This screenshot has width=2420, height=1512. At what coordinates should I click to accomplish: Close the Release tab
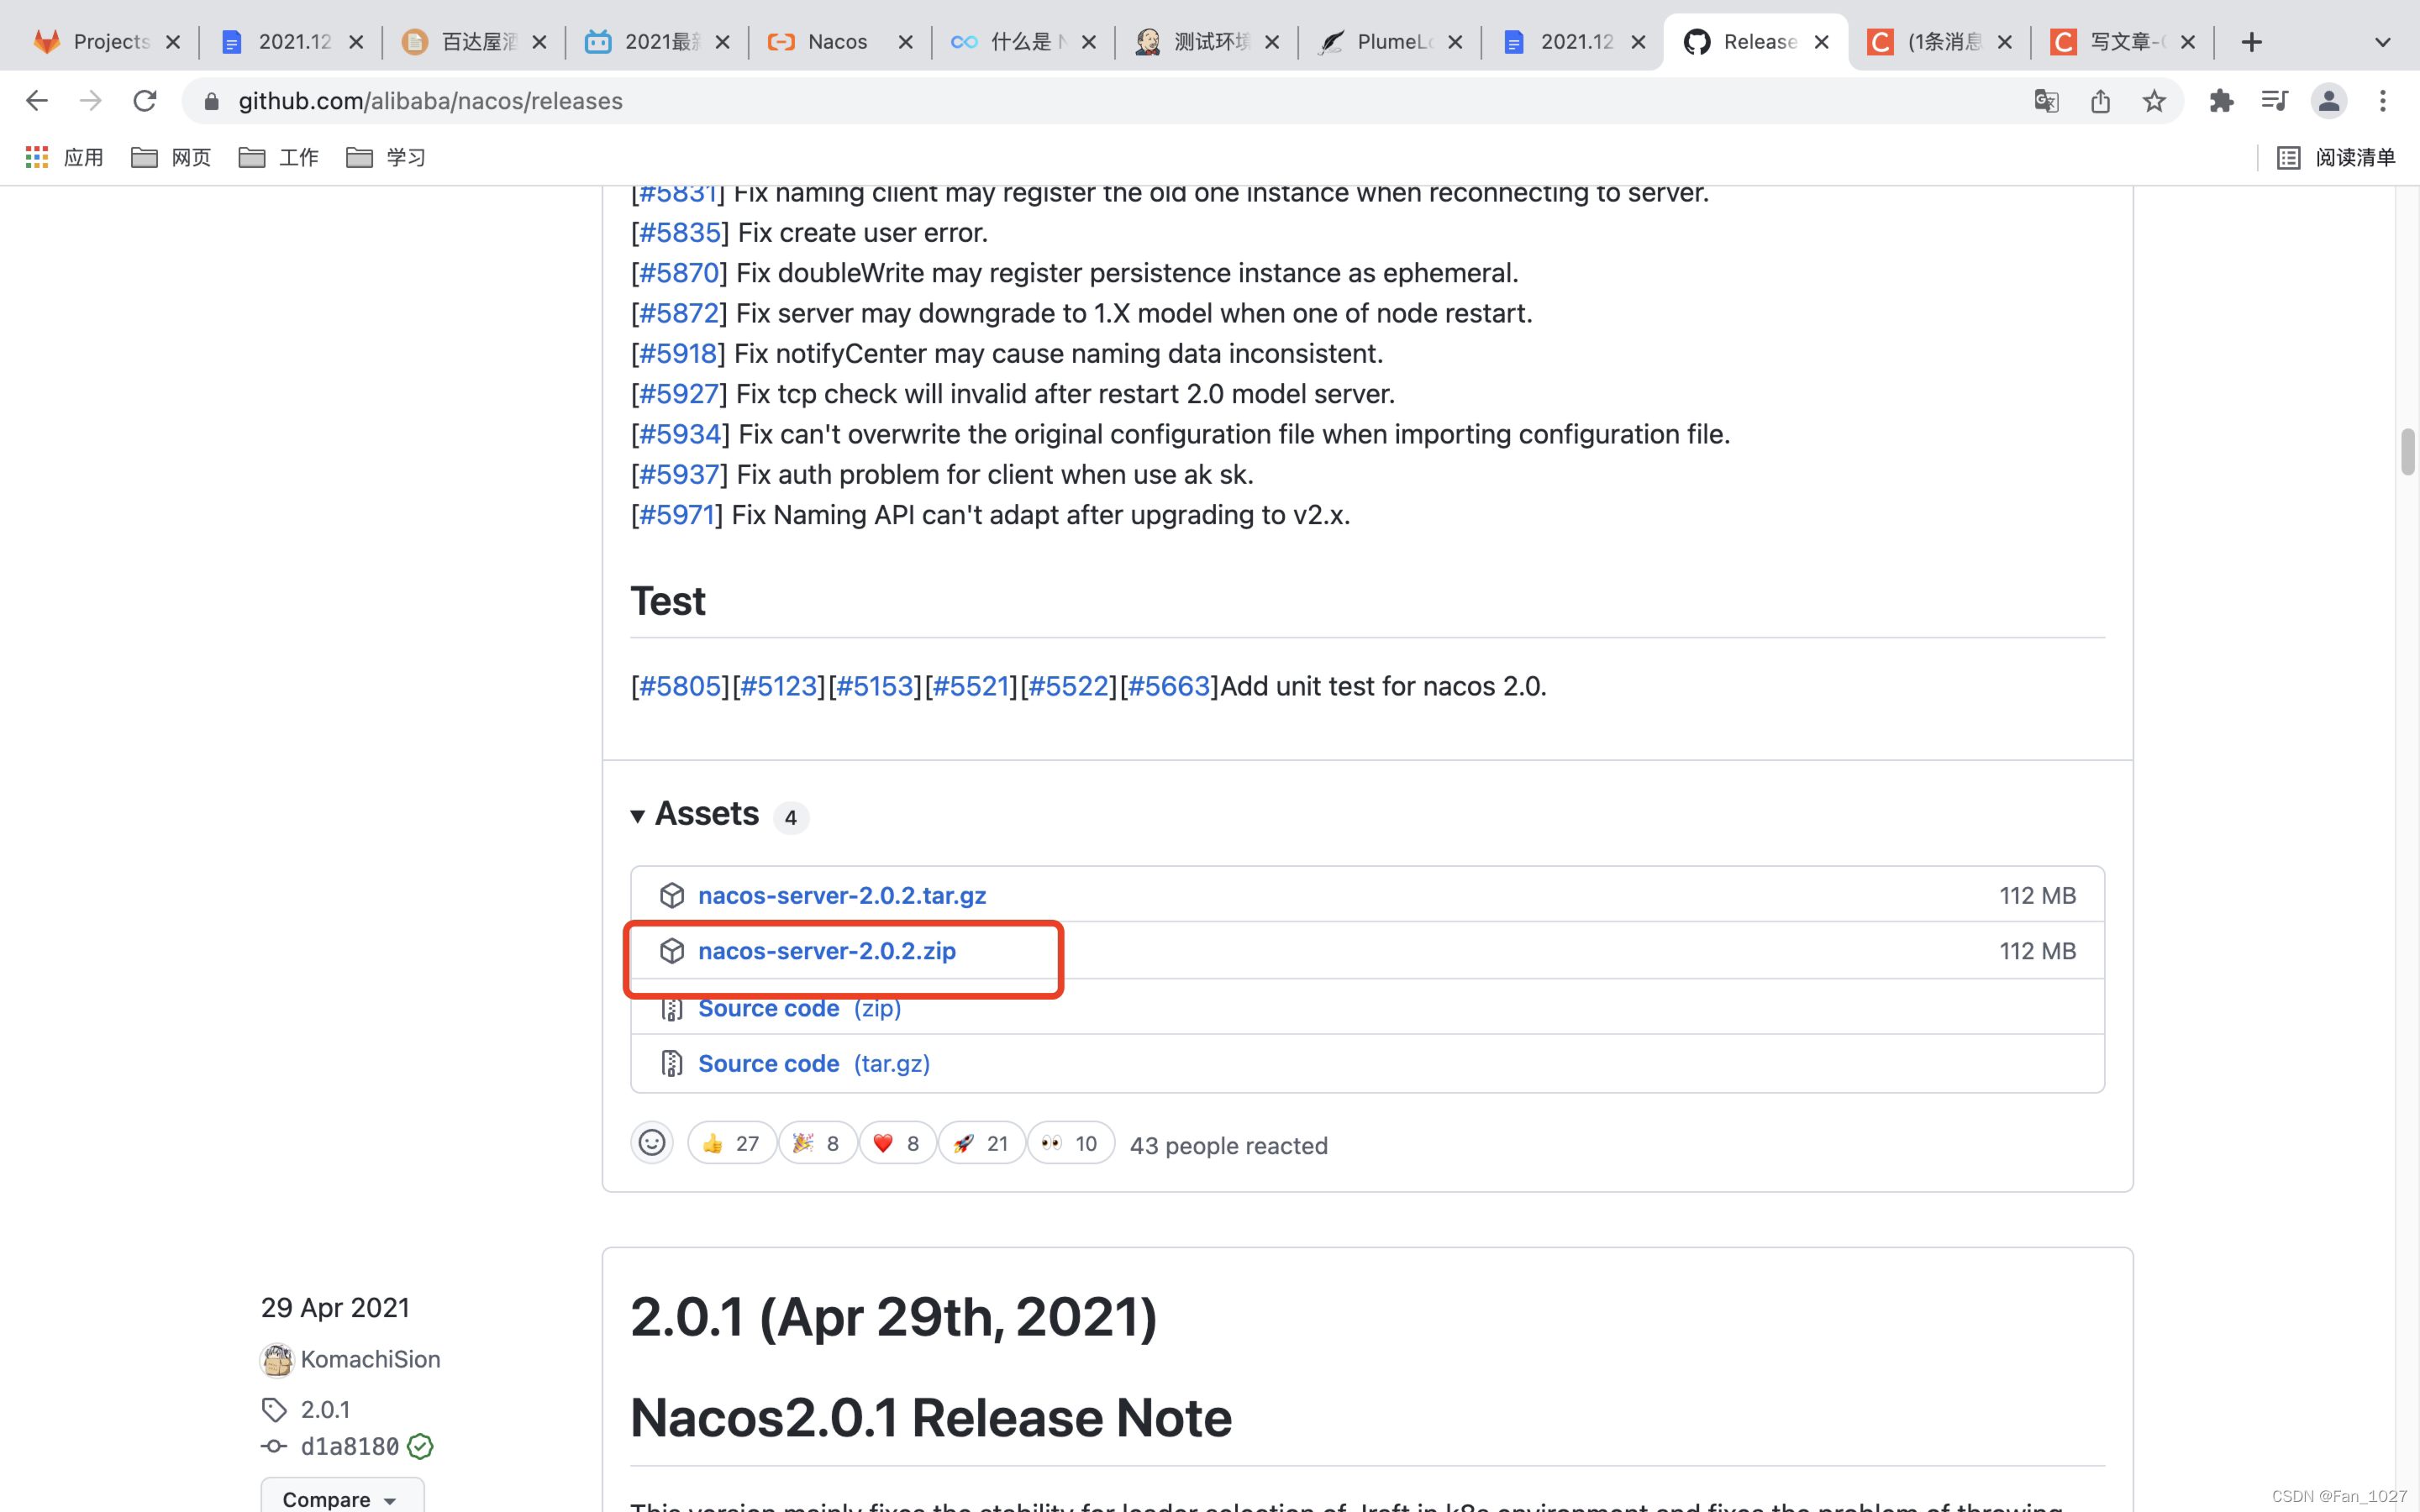pos(1822,42)
